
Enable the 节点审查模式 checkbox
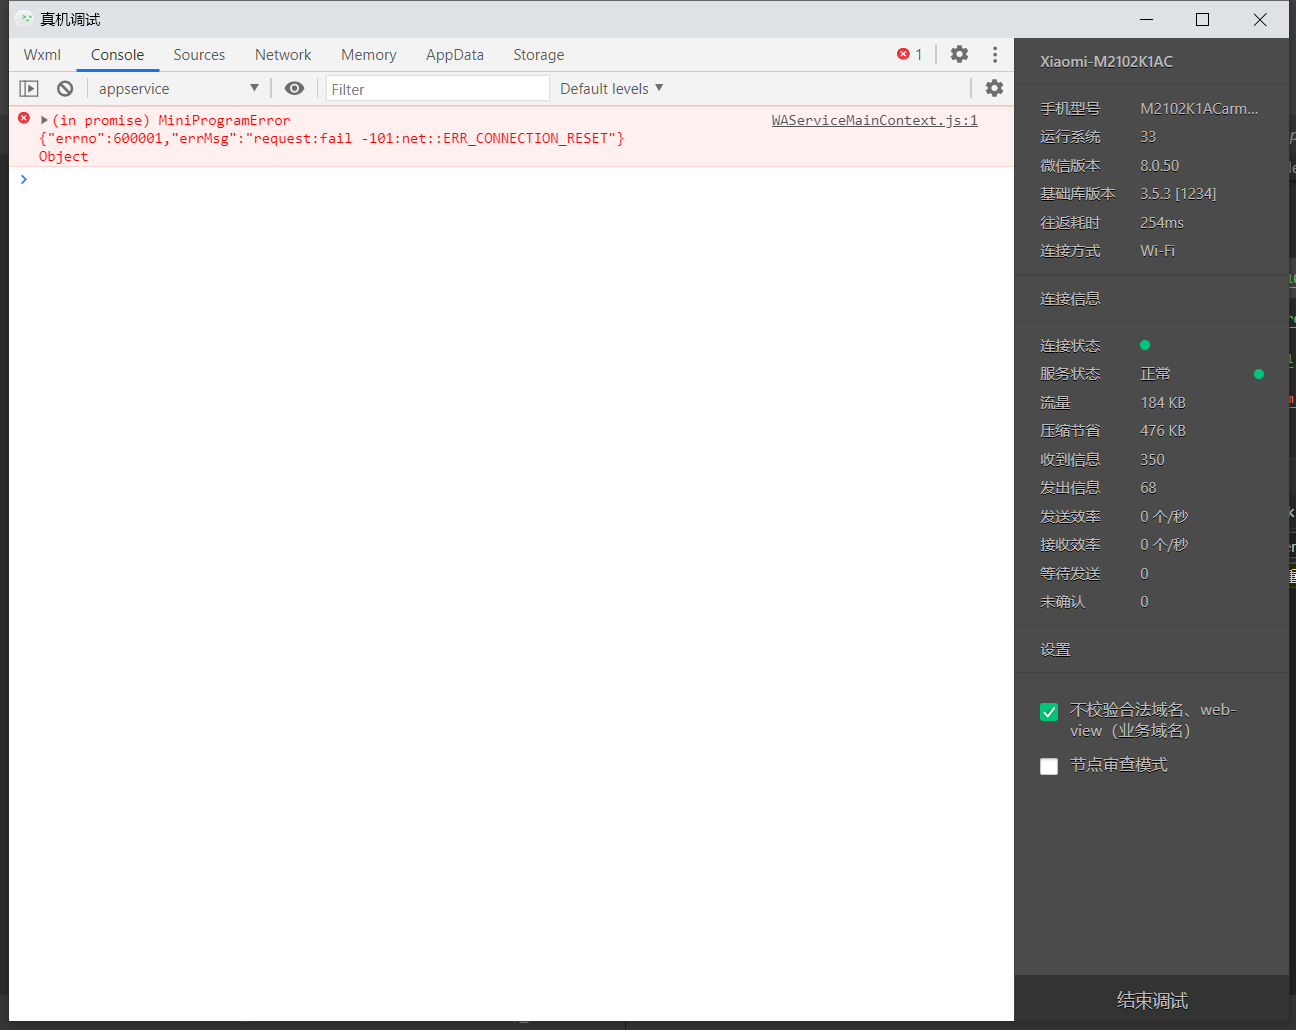tap(1049, 767)
